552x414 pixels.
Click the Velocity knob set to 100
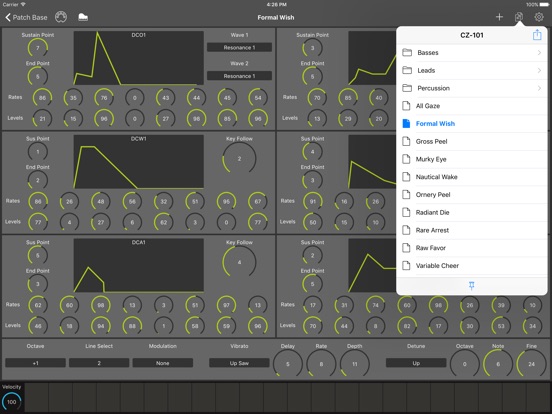click(11, 402)
